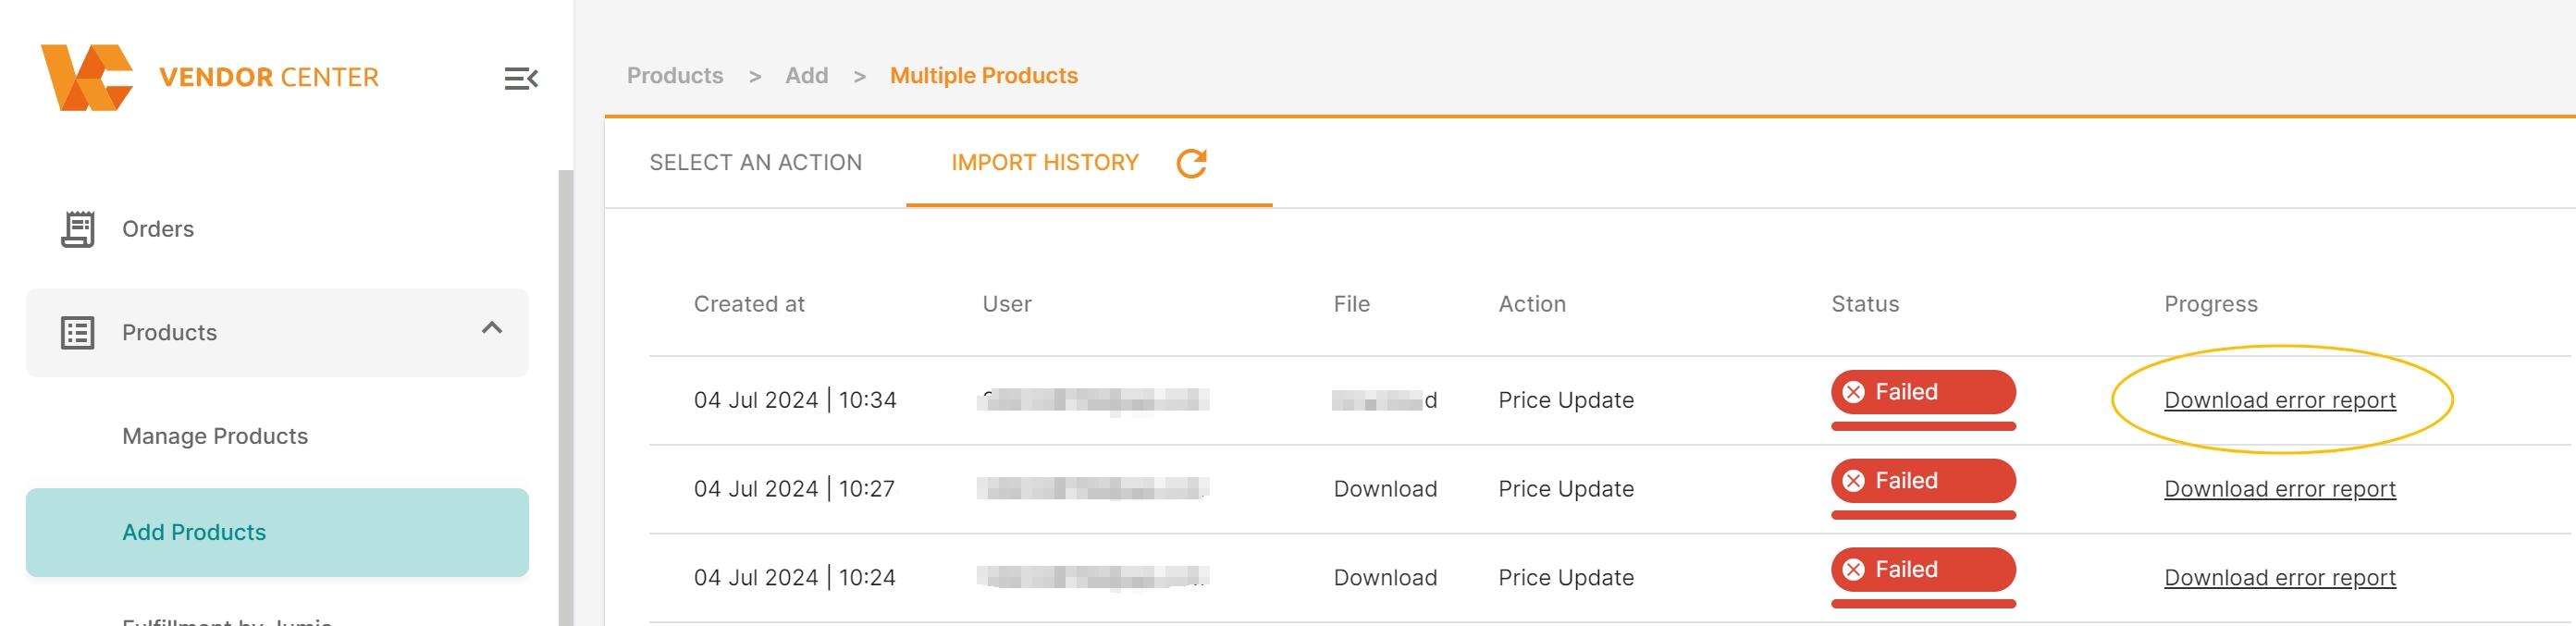Collapse the sidebar with the hamburger icon

click(521, 78)
